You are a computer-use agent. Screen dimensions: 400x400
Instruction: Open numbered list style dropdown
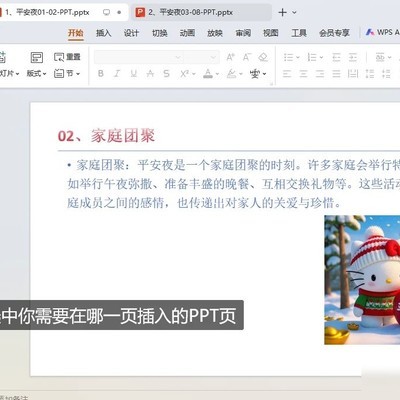(x=321, y=58)
